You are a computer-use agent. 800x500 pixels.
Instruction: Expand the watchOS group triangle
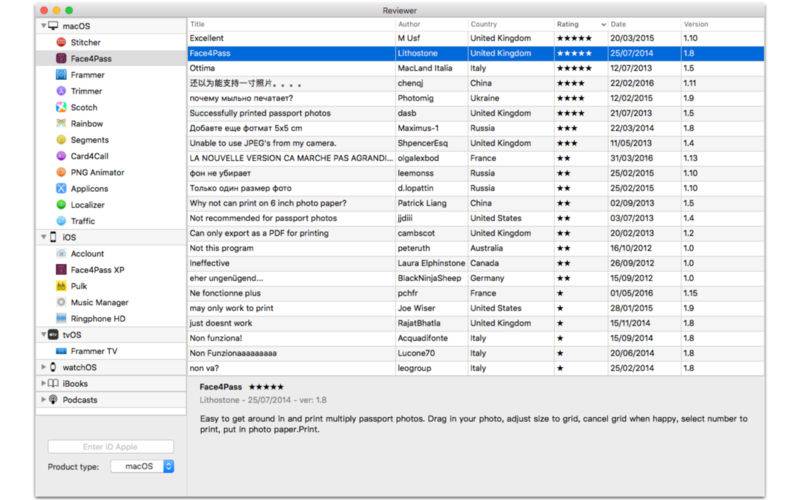tap(43, 367)
